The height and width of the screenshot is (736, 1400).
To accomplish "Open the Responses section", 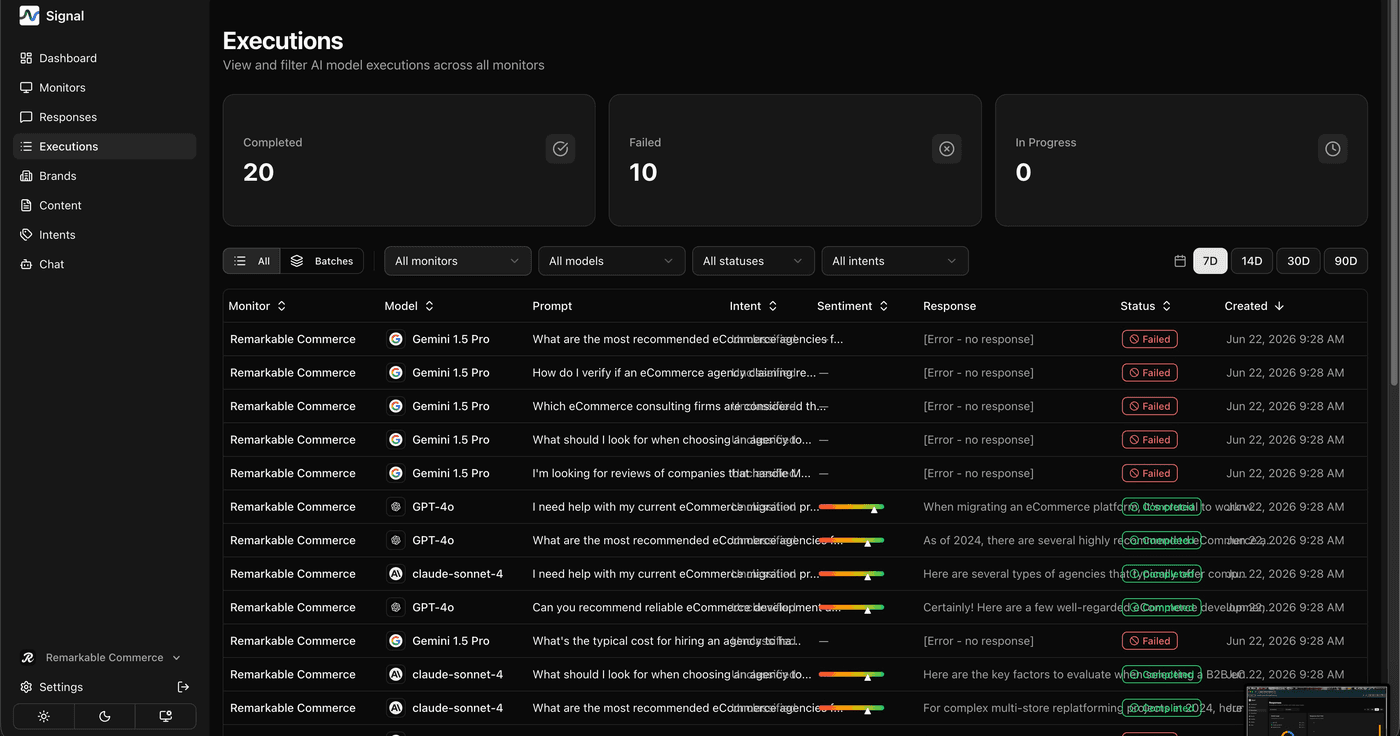I will (104, 117).
